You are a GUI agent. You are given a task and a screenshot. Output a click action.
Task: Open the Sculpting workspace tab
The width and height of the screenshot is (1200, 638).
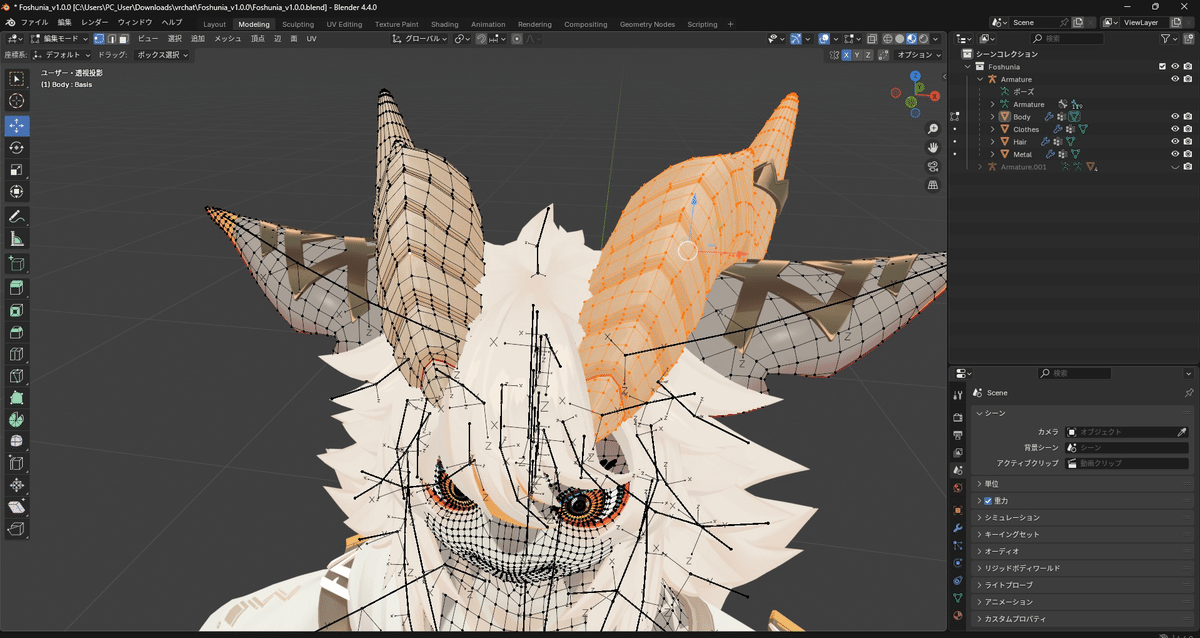pos(297,24)
